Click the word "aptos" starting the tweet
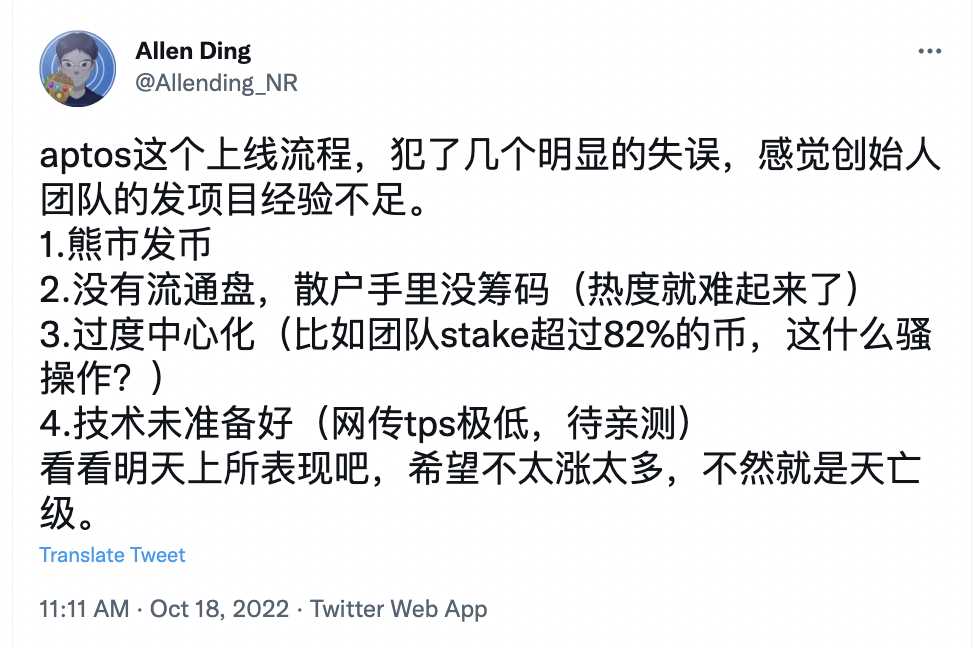 click(x=78, y=157)
